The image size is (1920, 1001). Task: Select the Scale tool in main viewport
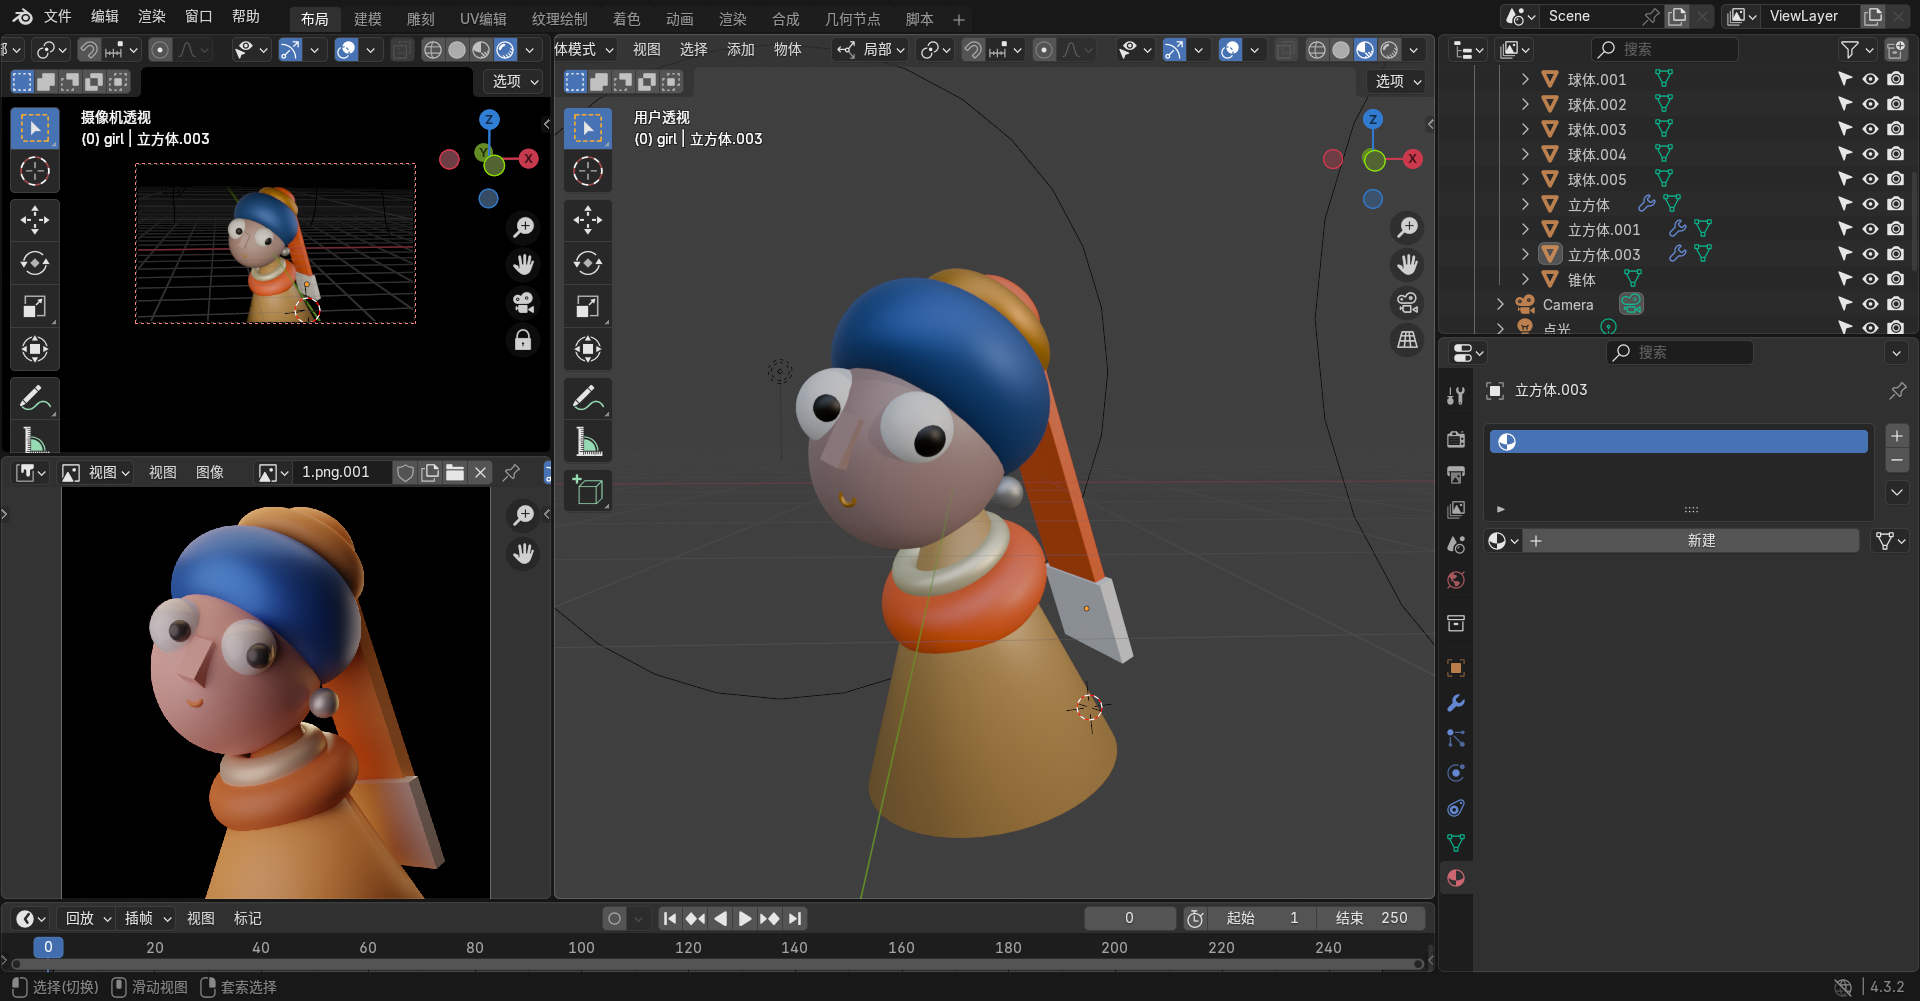click(x=588, y=306)
